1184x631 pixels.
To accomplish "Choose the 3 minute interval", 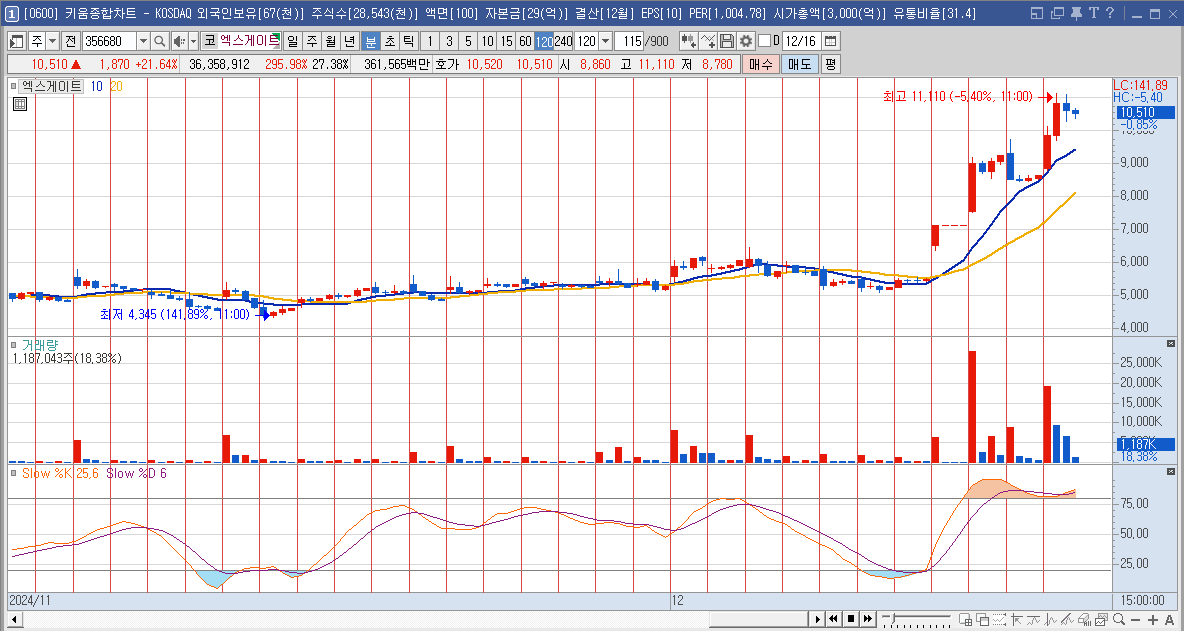I will coord(449,41).
